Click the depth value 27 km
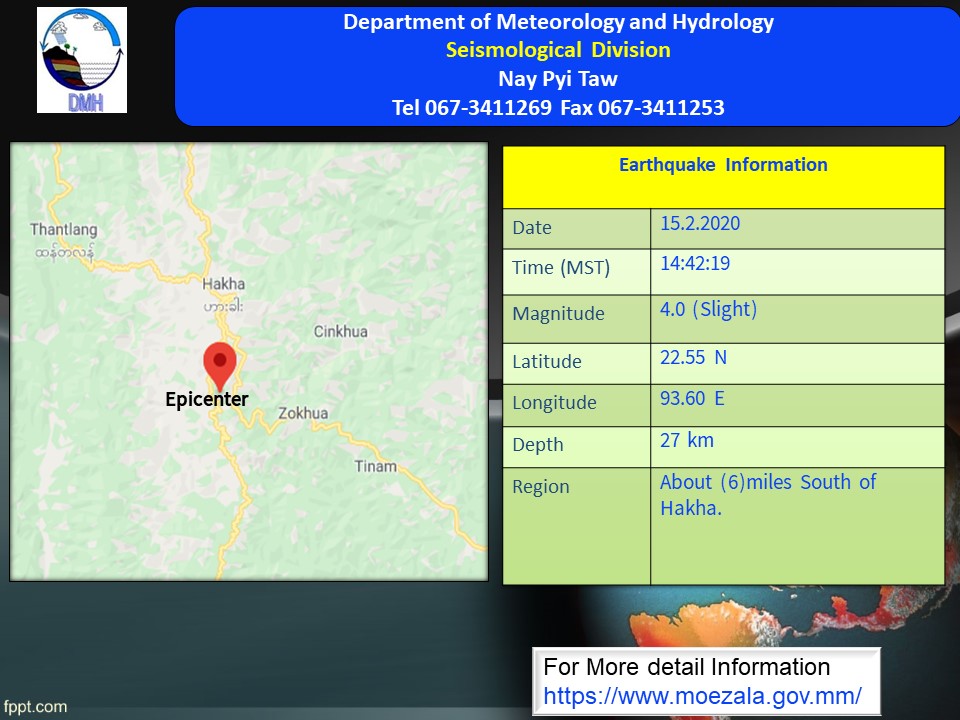 pyautogui.click(x=686, y=440)
